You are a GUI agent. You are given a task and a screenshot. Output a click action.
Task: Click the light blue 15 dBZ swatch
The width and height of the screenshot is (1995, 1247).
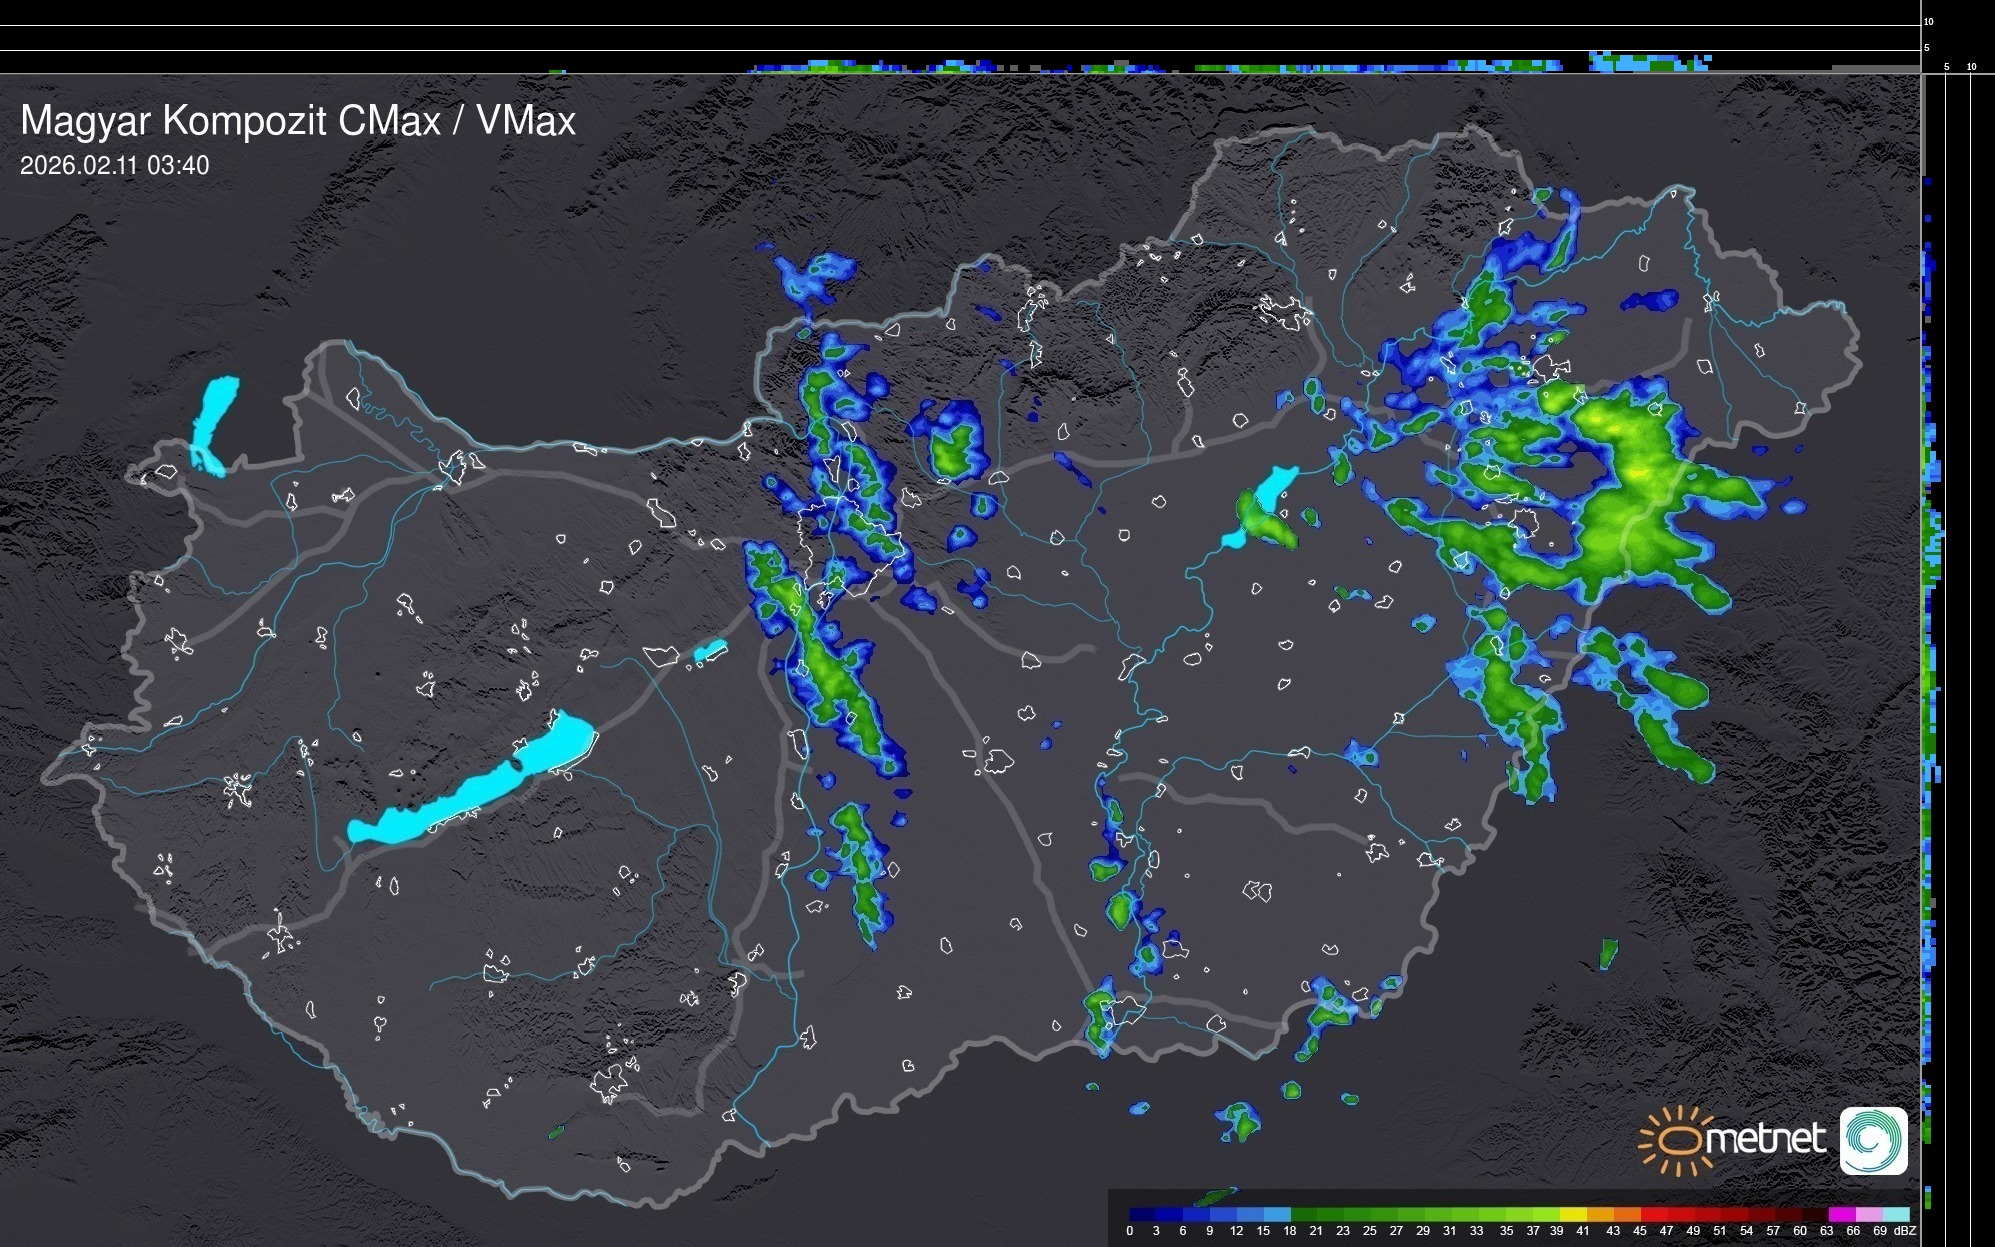(x=1278, y=1214)
